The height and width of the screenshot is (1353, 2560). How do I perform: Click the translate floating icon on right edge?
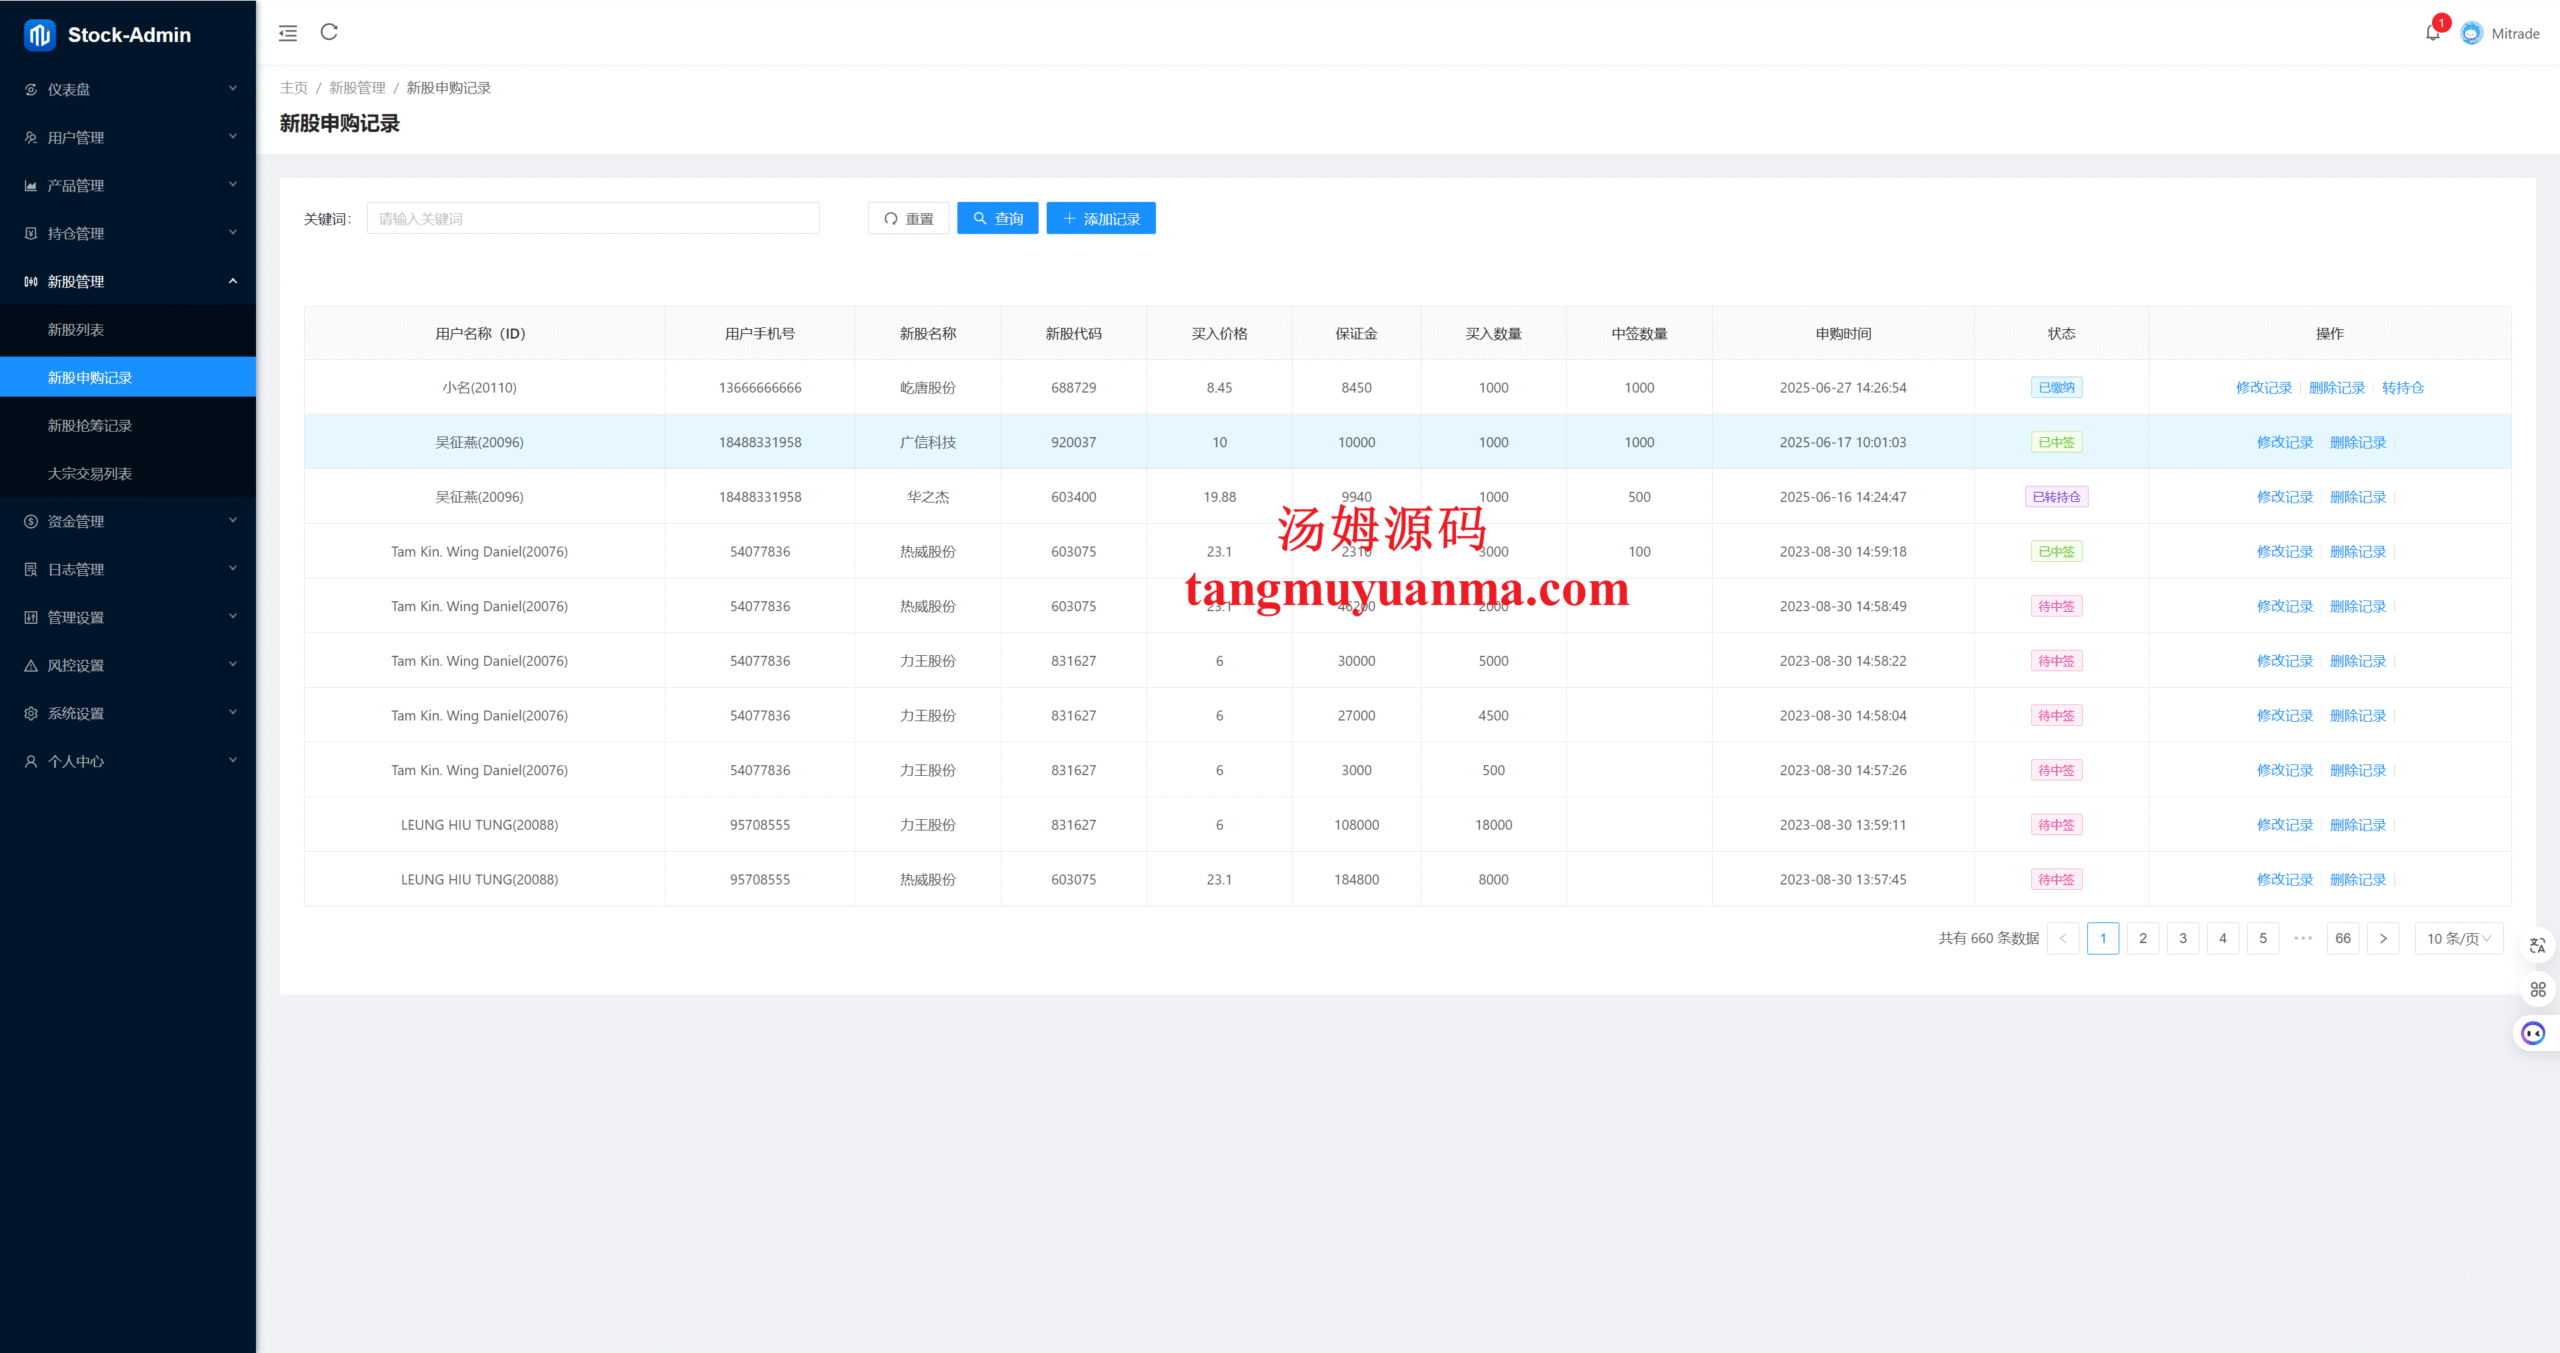[2537, 945]
